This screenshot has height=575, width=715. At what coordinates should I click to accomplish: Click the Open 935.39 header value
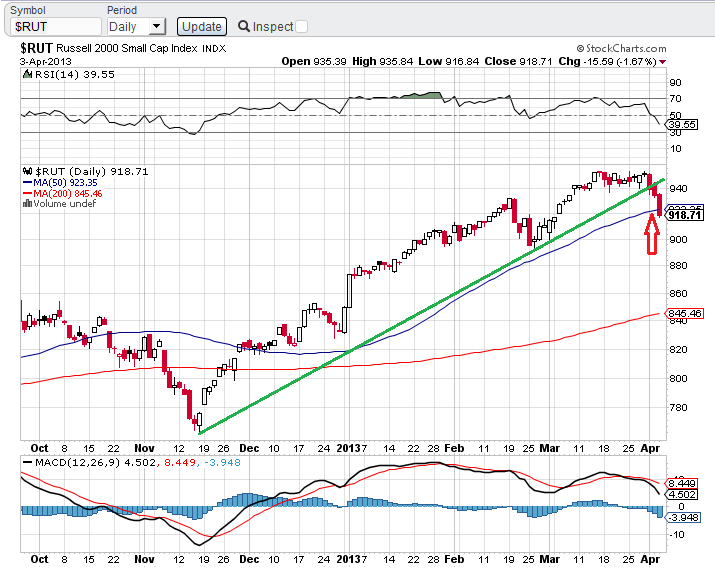[x=314, y=61]
